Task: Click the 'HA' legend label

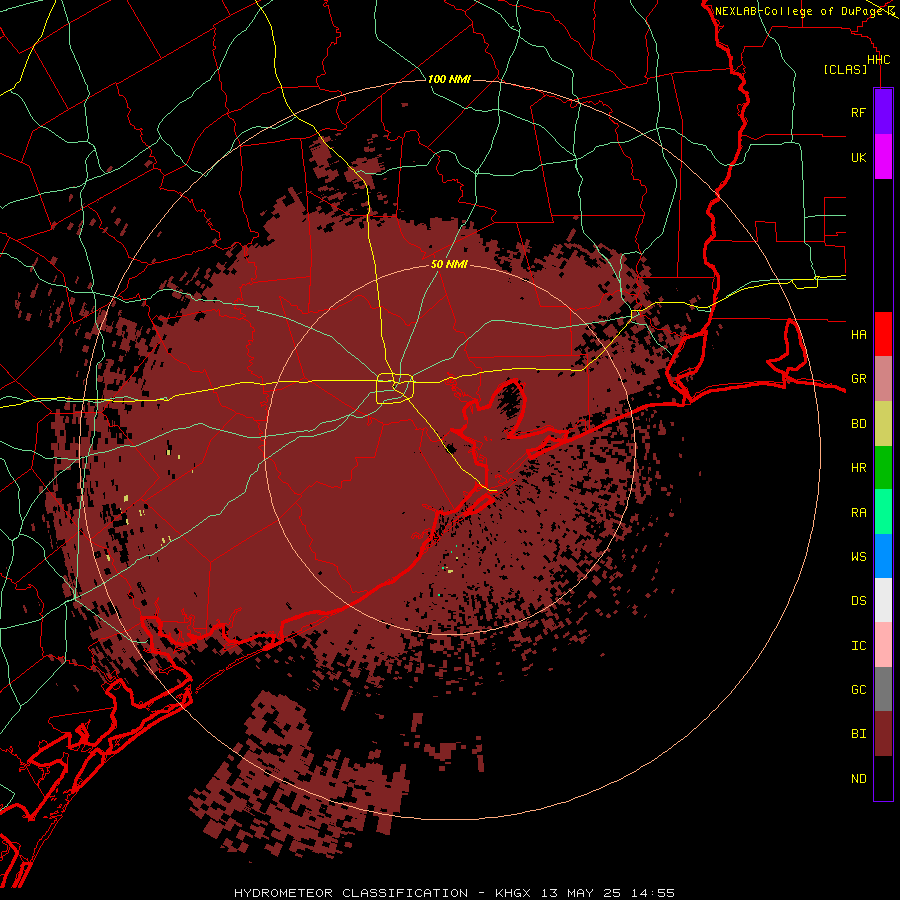Action: point(858,334)
